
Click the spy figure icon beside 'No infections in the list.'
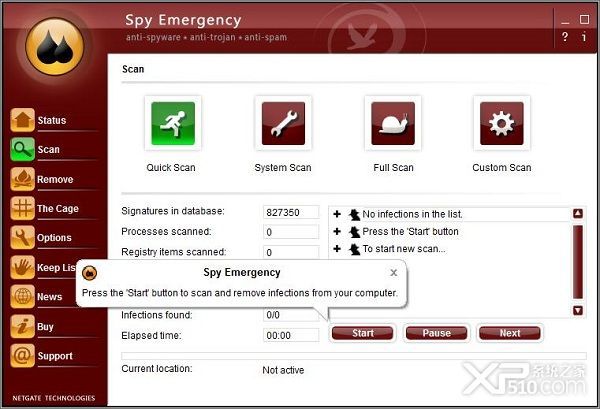point(354,214)
